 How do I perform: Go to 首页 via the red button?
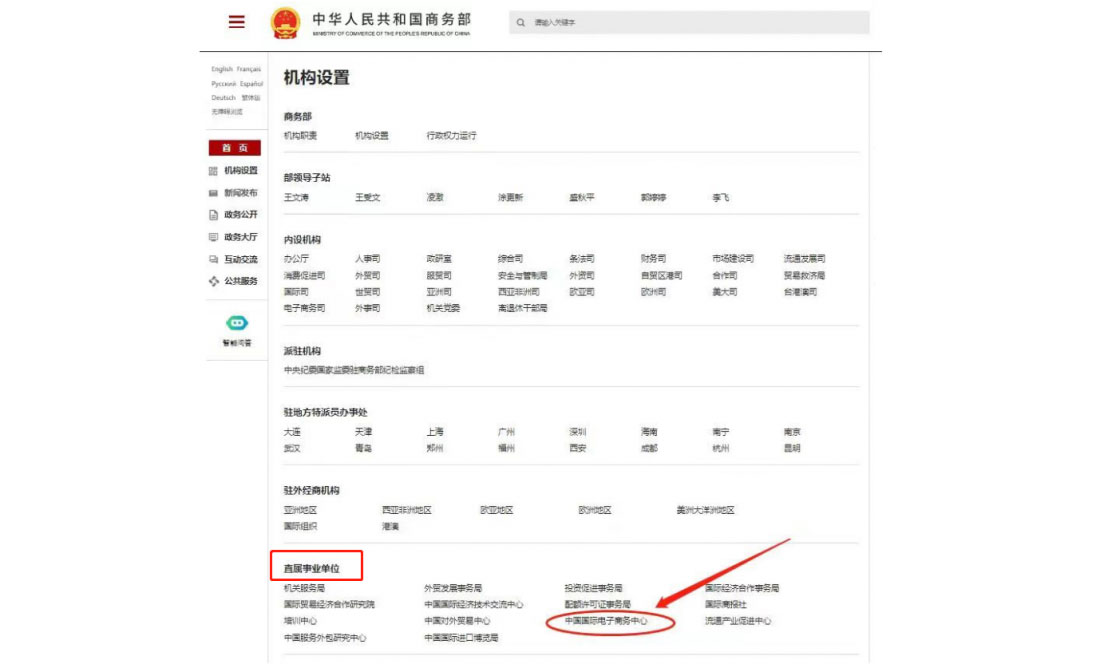click(234, 148)
